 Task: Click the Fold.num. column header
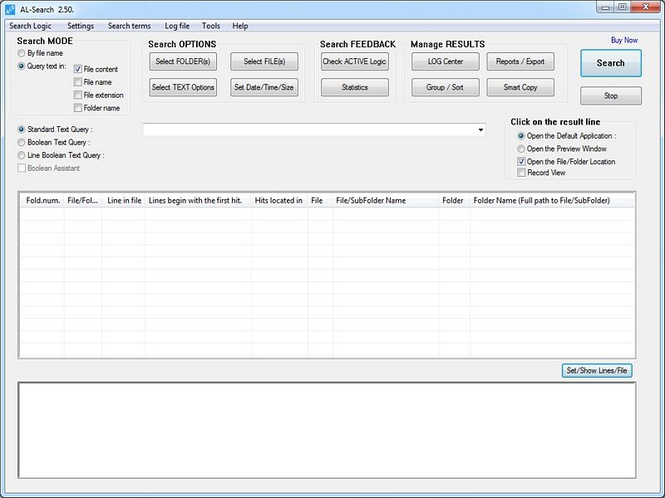(x=42, y=201)
